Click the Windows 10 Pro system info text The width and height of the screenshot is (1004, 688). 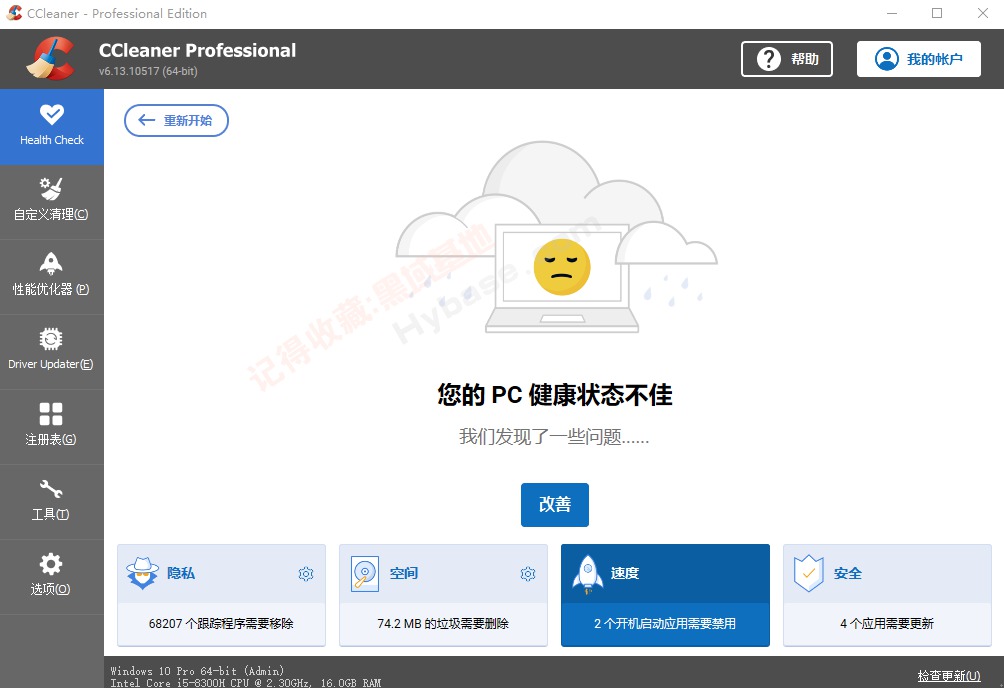[x=197, y=671]
